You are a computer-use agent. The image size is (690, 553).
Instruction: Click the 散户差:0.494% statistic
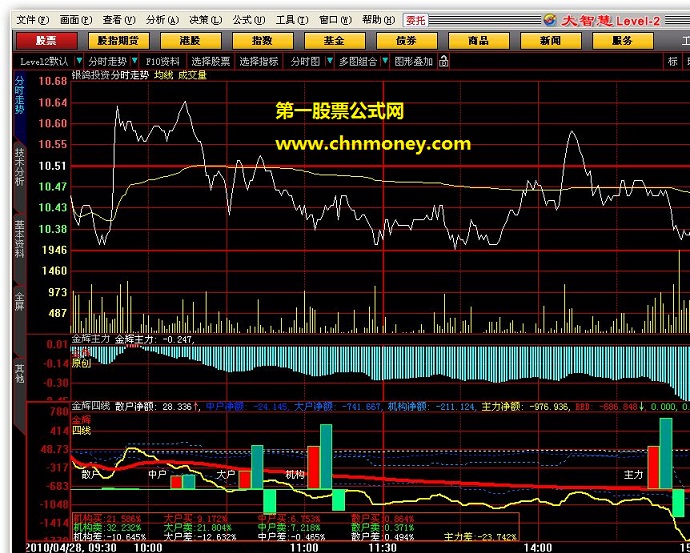click(383, 537)
